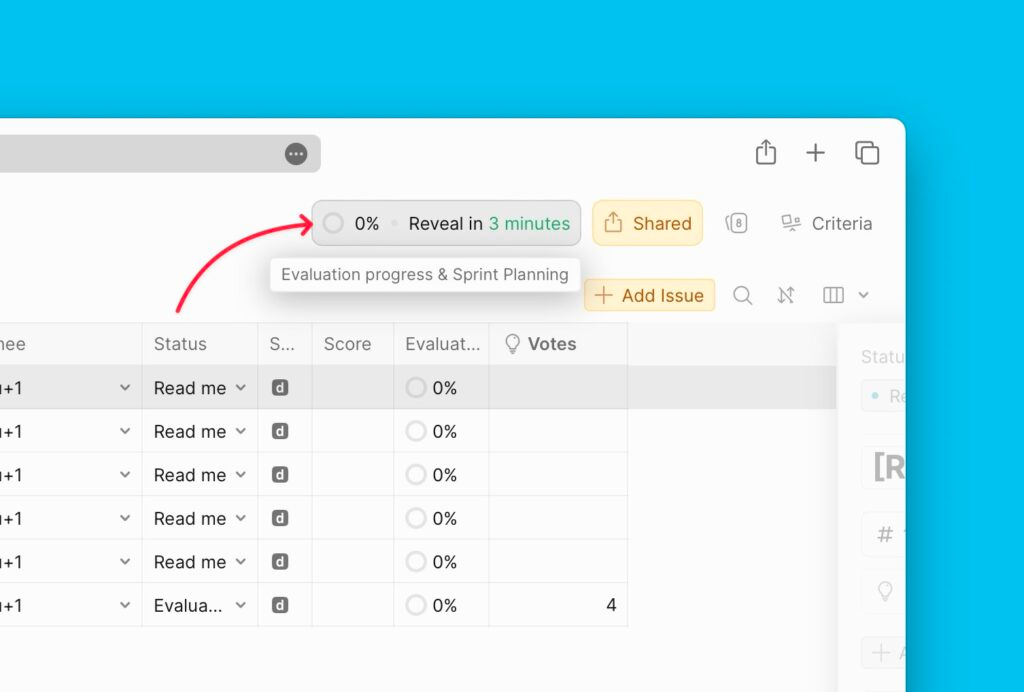This screenshot has height=692, width=1024.
Task: Click the ellipsis icon in address bar
Action: click(x=295, y=153)
